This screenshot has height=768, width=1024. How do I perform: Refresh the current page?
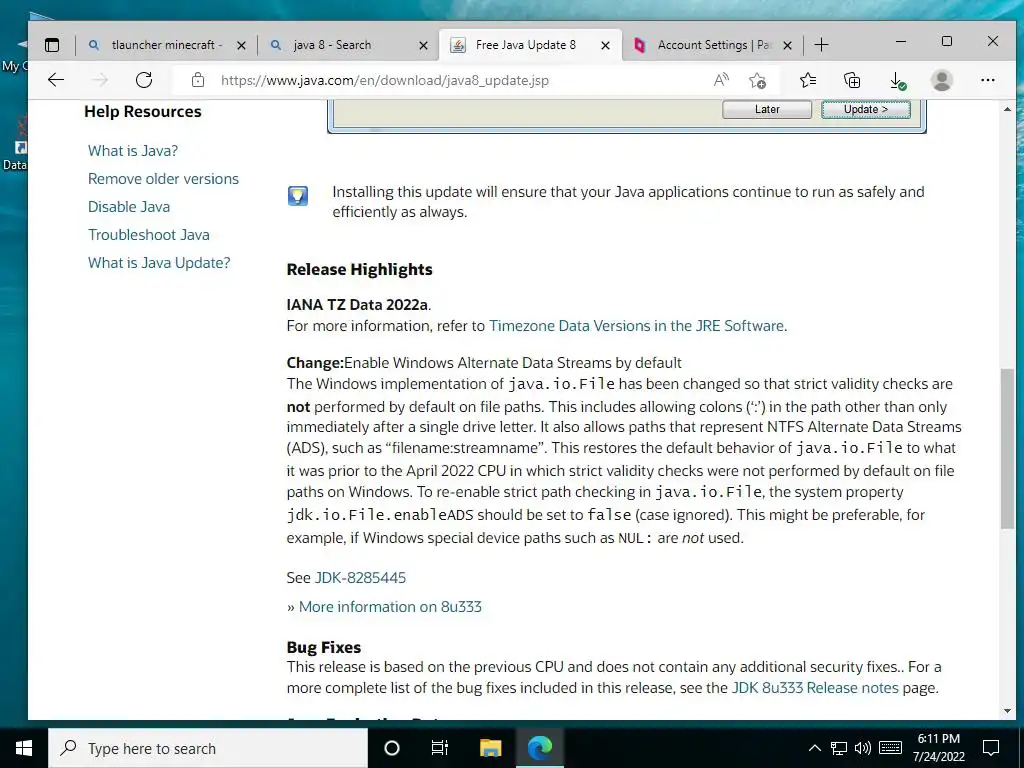point(144,80)
